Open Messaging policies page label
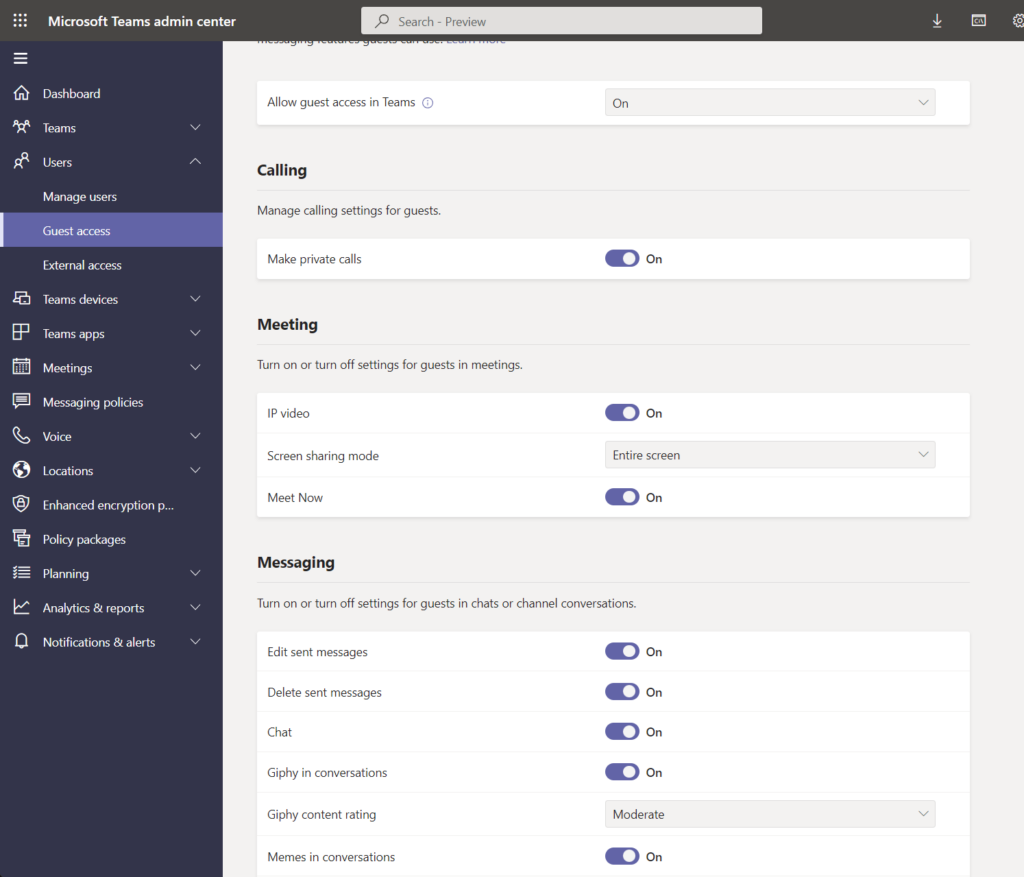Image resolution: width=1024 pixels, height=877 pixels. coord(93,402)
